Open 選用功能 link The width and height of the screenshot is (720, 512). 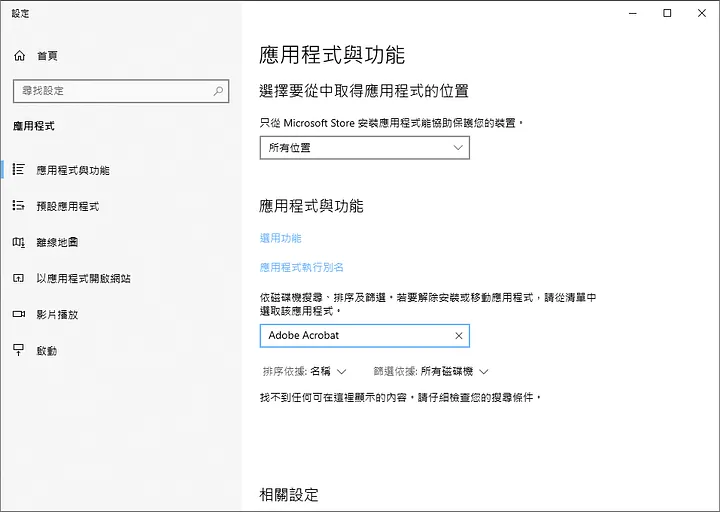pos(281,238)
